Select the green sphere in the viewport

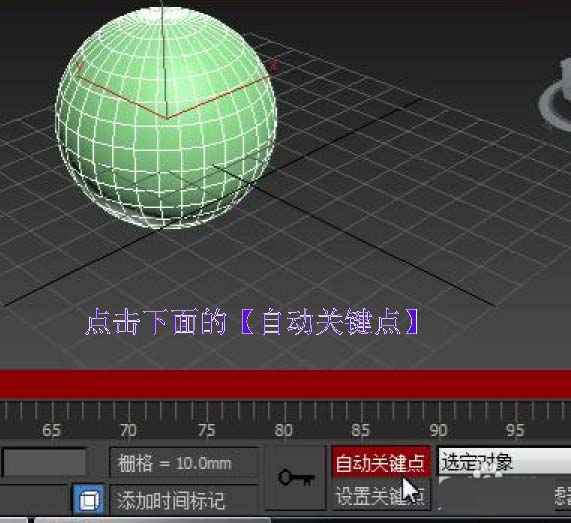tap(166, 117)
